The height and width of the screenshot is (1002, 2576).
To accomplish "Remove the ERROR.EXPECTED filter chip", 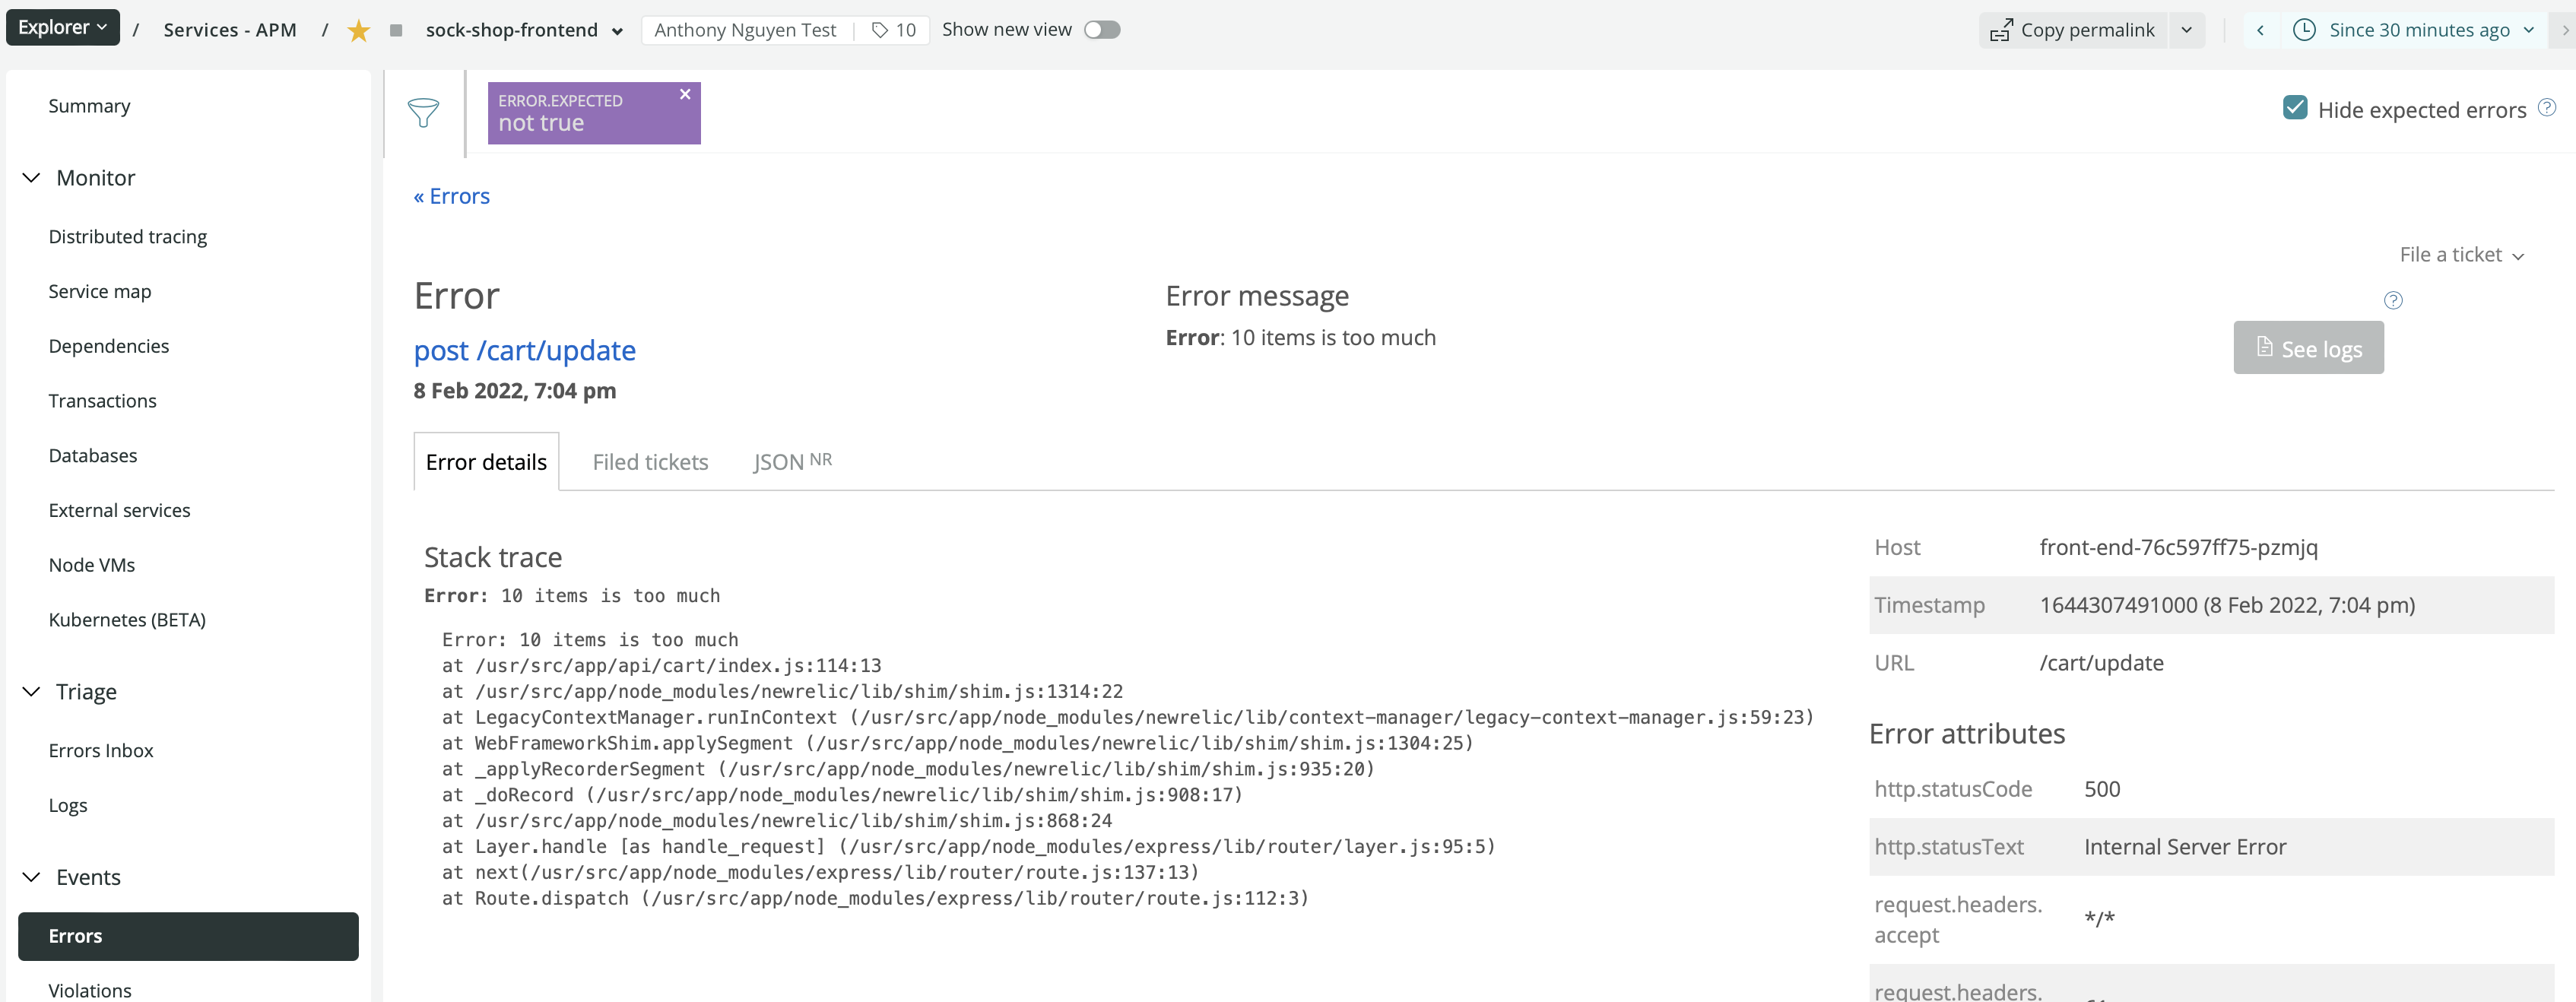I will pos(685,94).
